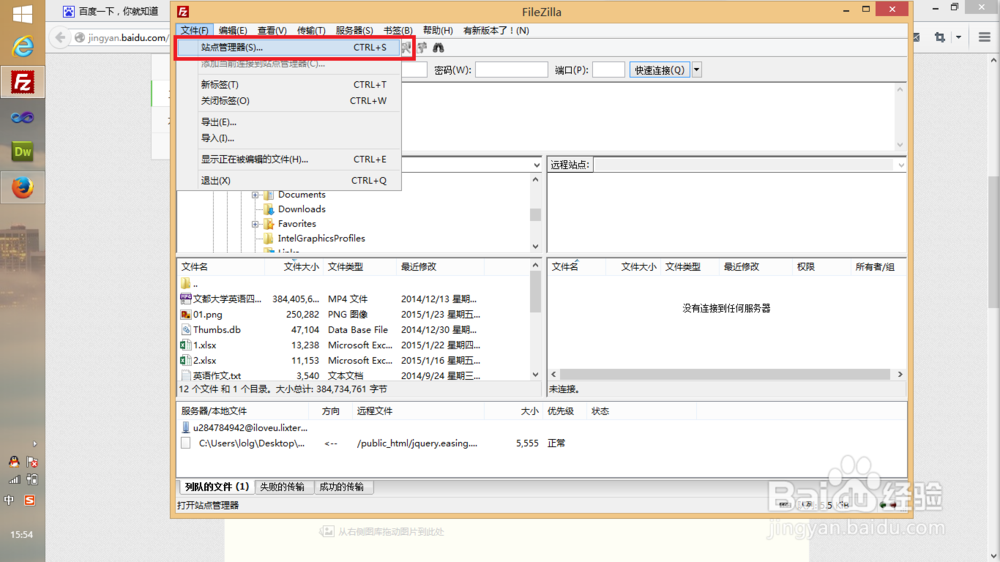1000x562 pixels.
Task: Open the View (查看) menu
Action: pos(272,30)
